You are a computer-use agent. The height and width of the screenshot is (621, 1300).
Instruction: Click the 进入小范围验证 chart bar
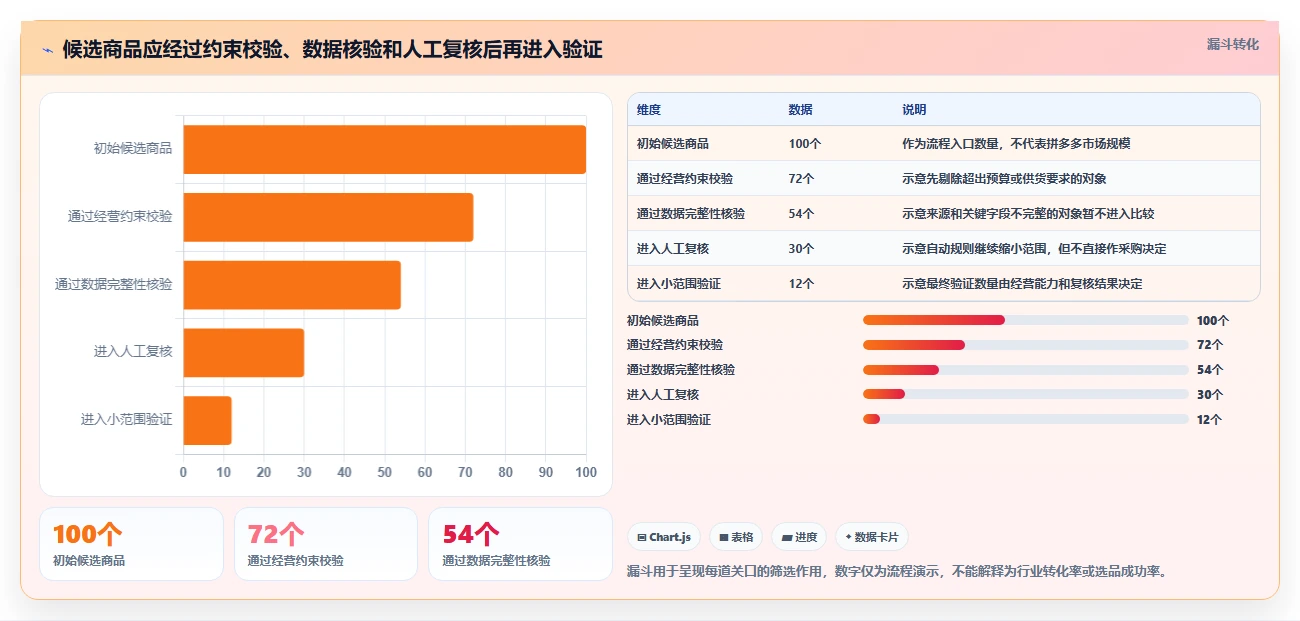pos(208,421)
